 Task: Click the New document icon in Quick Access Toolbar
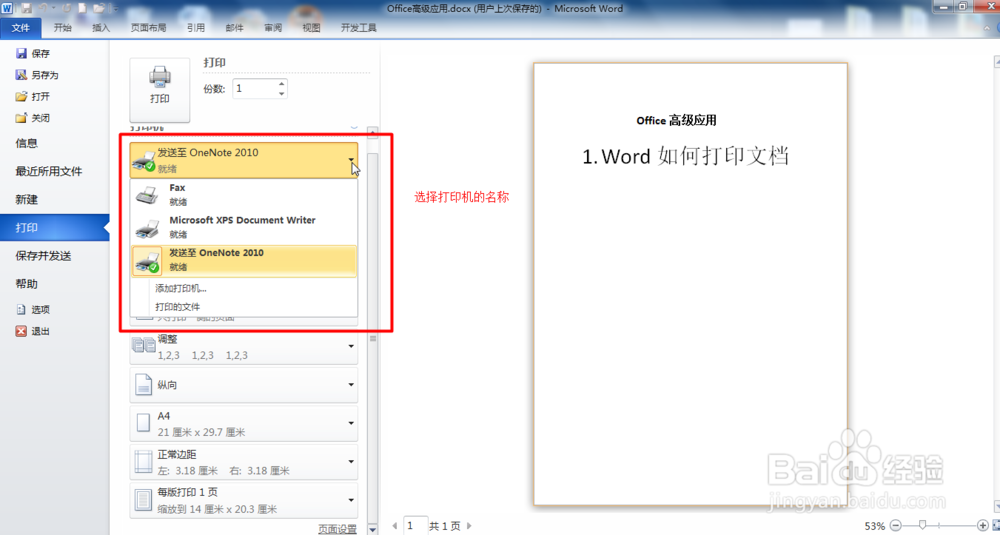[83, 8]
